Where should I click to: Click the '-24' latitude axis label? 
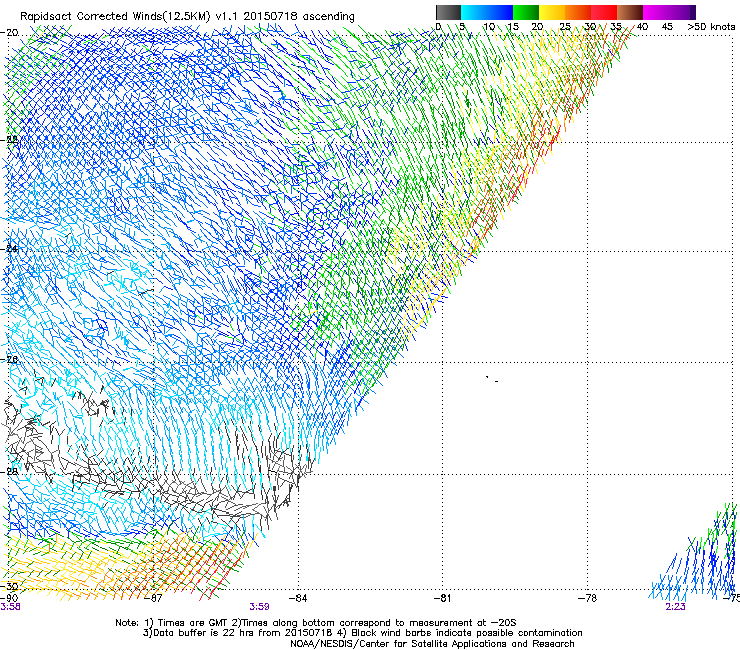point(10,248)
